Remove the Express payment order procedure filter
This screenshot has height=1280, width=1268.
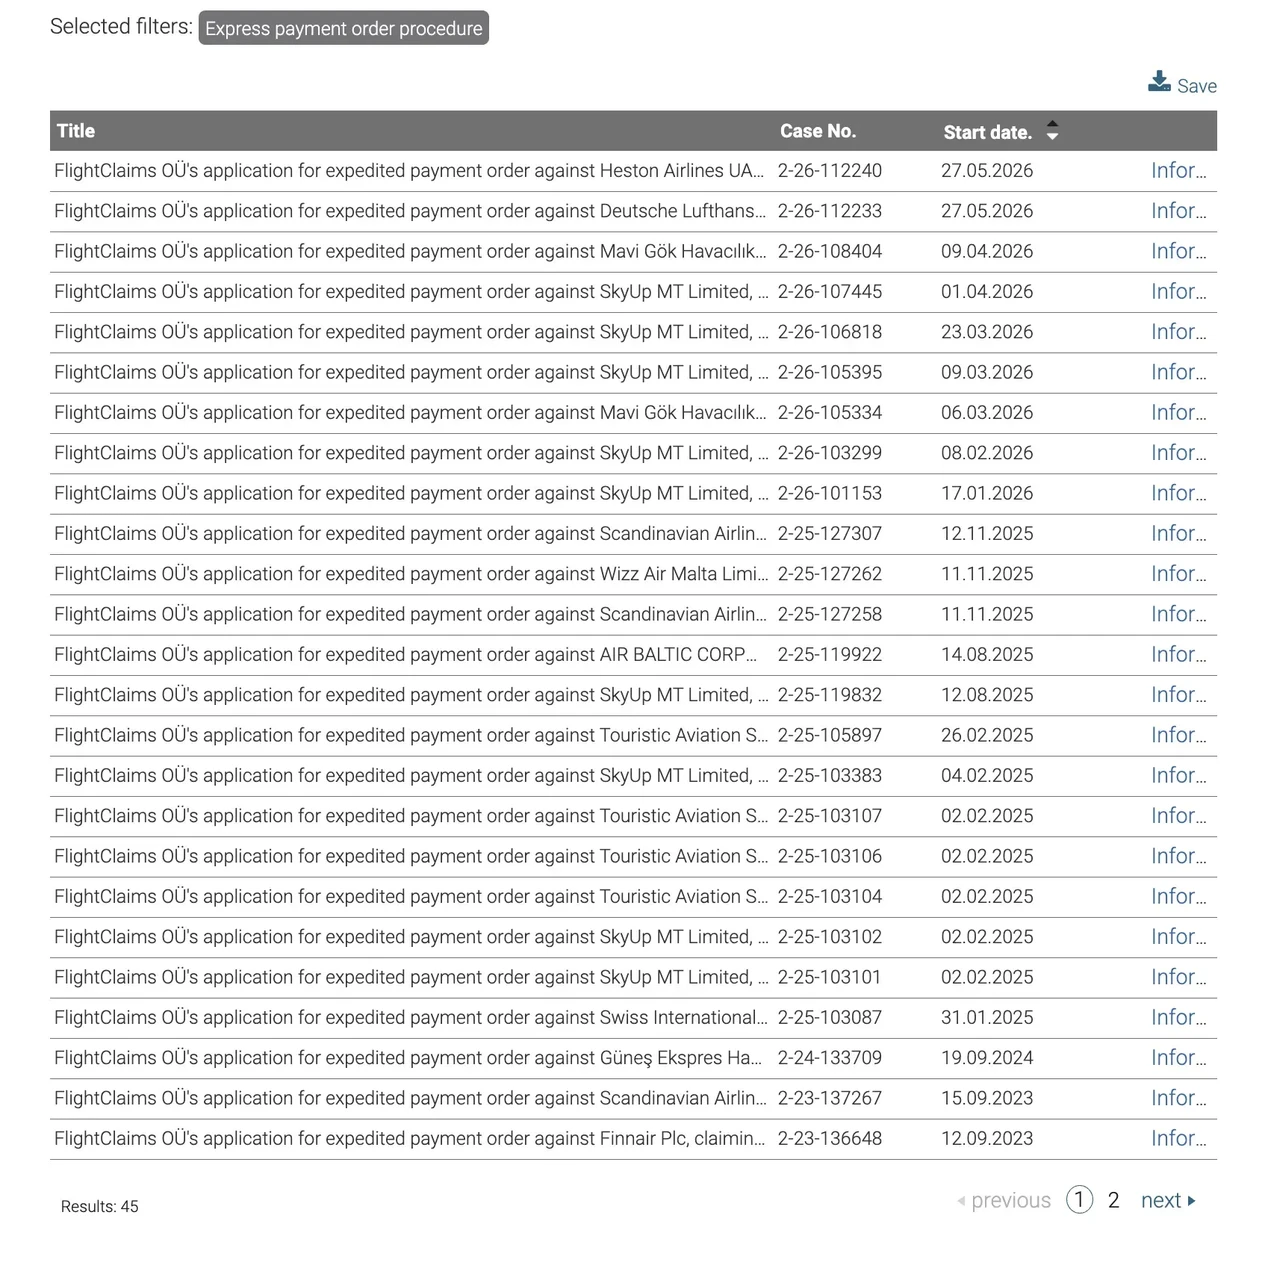click(x=343, y=28)
